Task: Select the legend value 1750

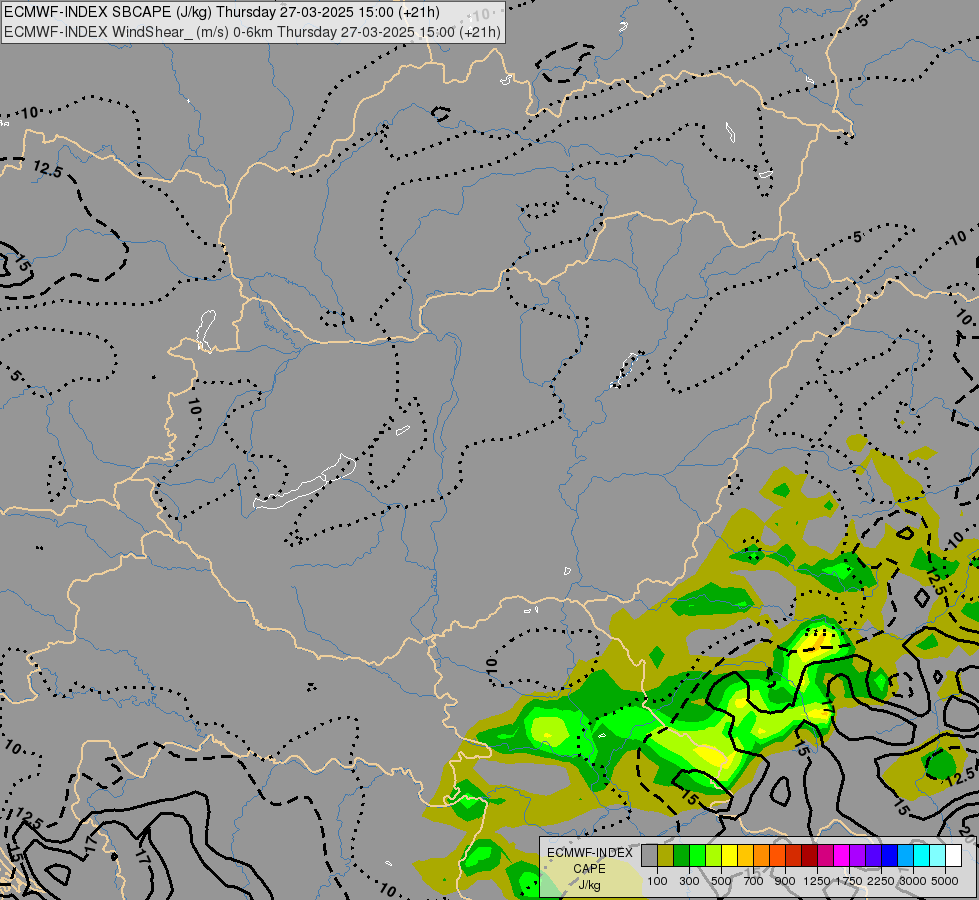Action: coord(849,881)
